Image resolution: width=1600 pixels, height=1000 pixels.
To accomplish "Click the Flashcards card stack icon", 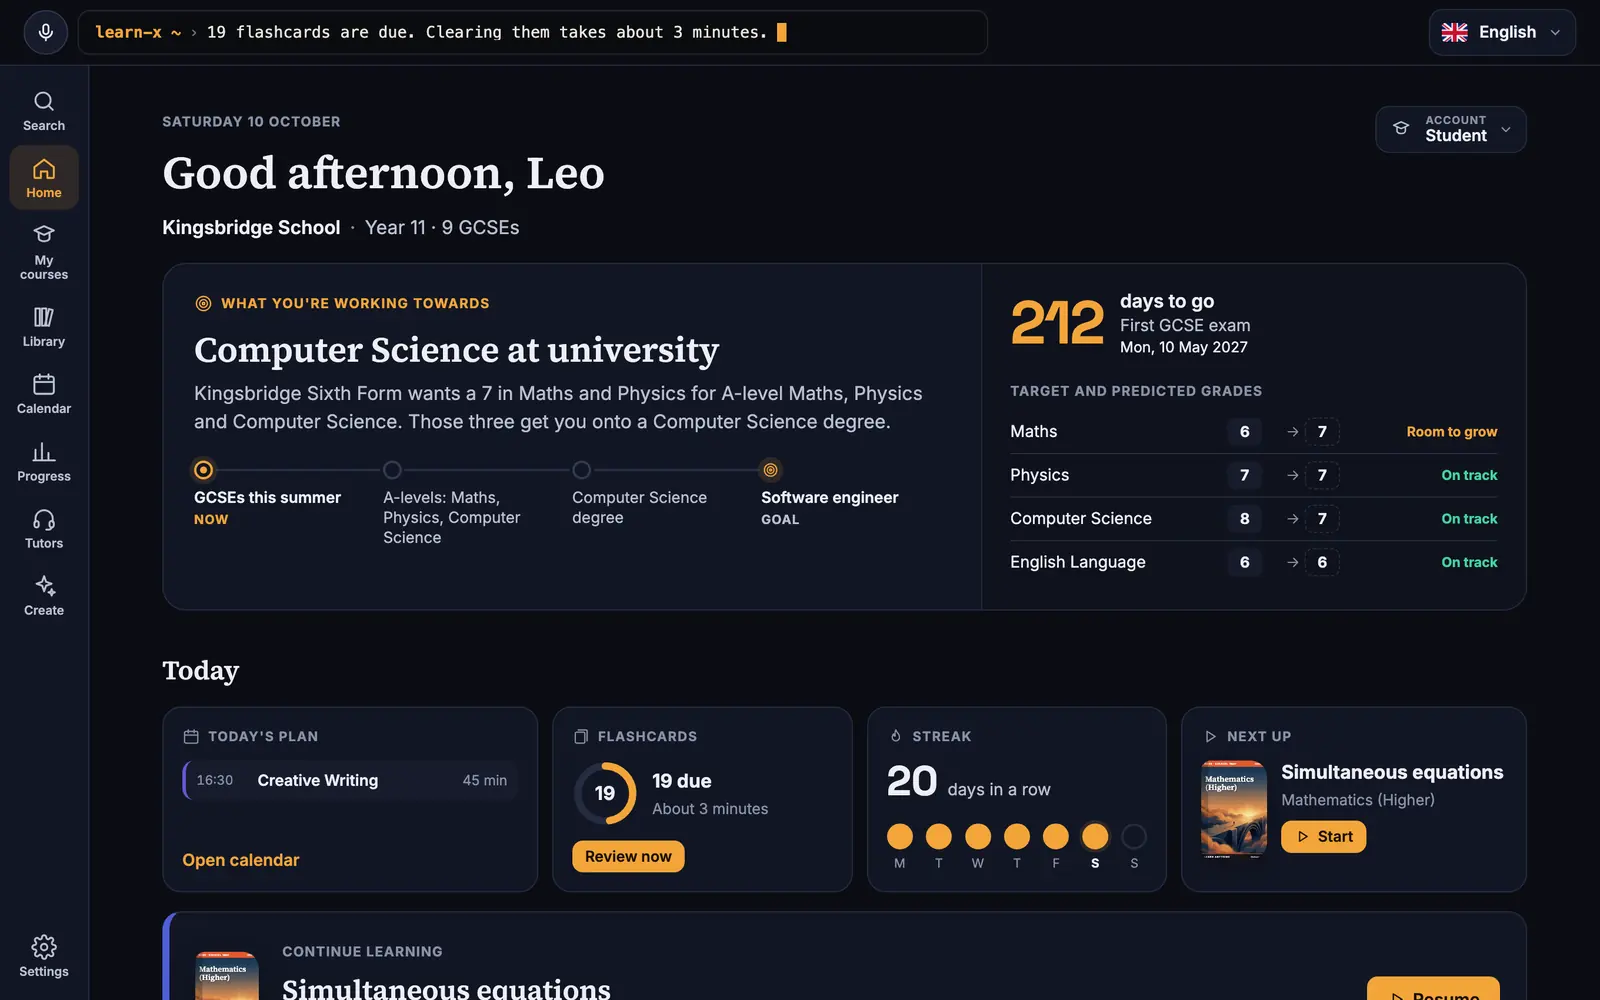I will (x=581, y=736).
